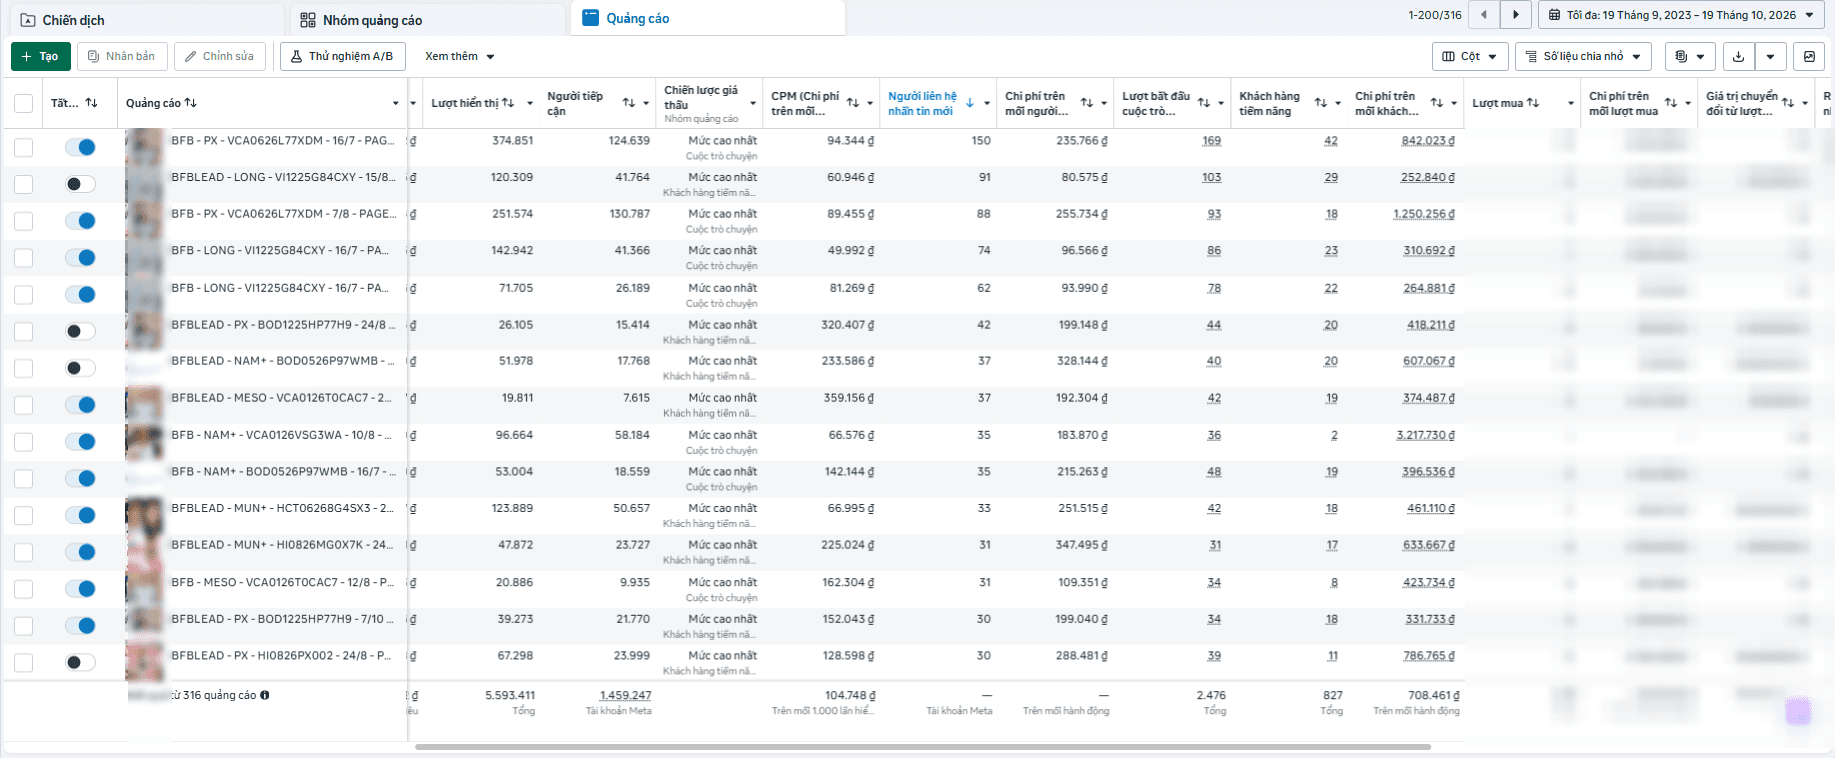Viewport: 1835px width, 758px height.
Task: Select the Quảng cáo tab
Action: coord(708,18)
